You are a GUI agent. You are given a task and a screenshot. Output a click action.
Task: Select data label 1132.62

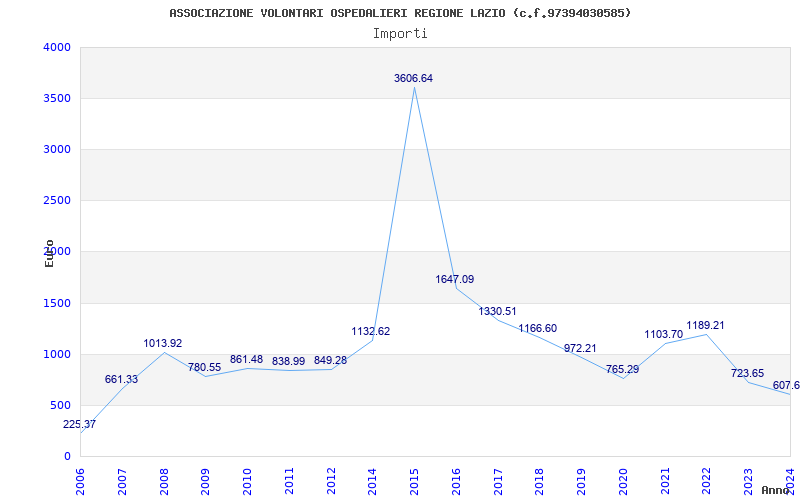pyautogui.click(x=370, y=332)
